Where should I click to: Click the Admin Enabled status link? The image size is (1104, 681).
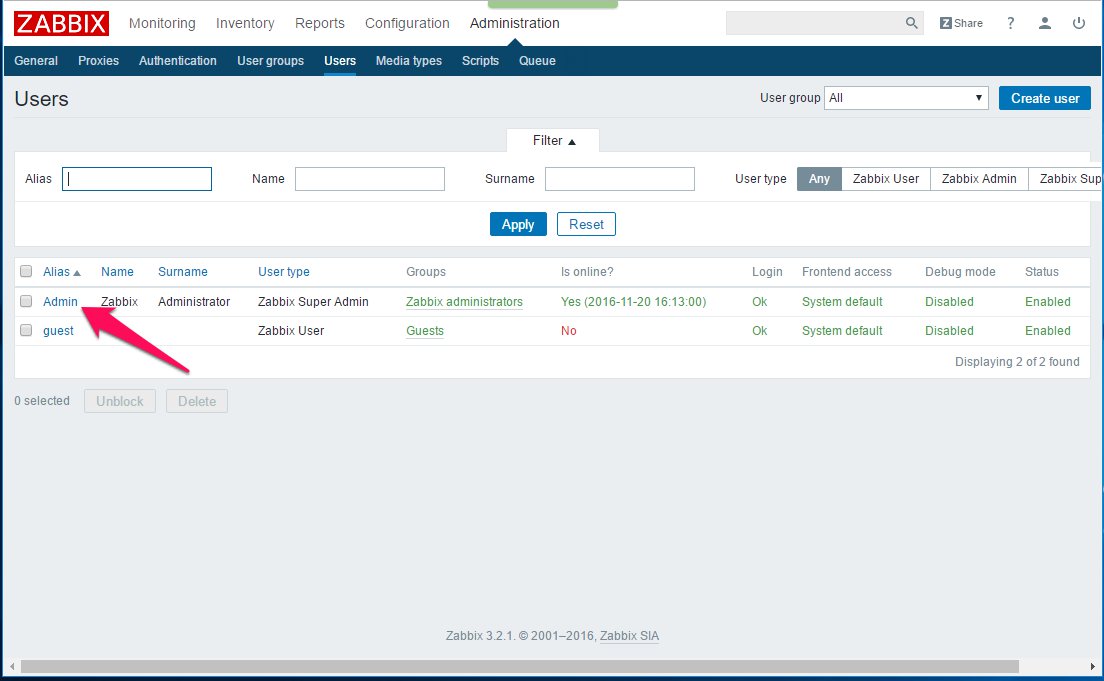click(1048, 301)
